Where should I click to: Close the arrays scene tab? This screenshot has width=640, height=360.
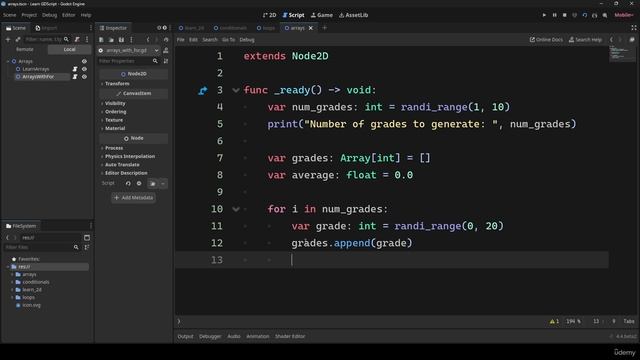click(x=311, y=28)
